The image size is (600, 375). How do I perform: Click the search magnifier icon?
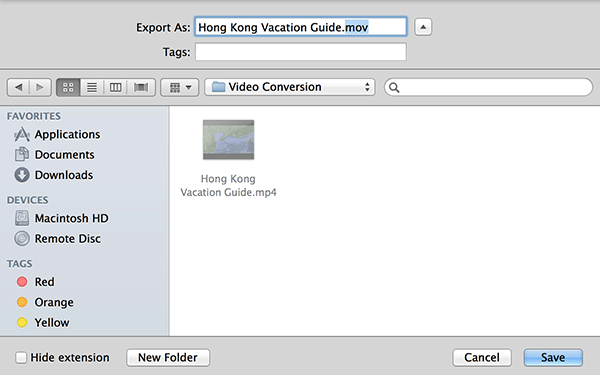tap(394, 88)
